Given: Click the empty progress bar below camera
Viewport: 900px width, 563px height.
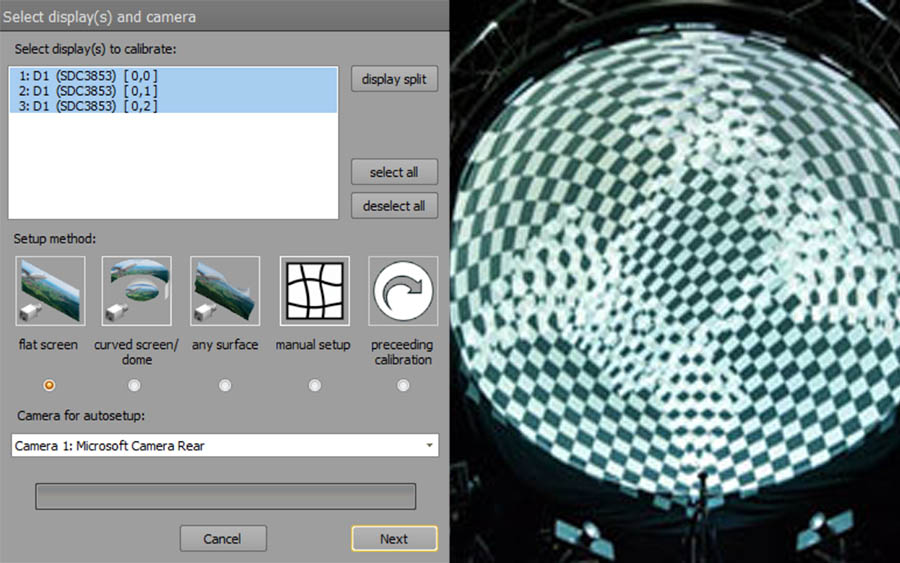Looking at the screenshot, I should tap(226, 496).
